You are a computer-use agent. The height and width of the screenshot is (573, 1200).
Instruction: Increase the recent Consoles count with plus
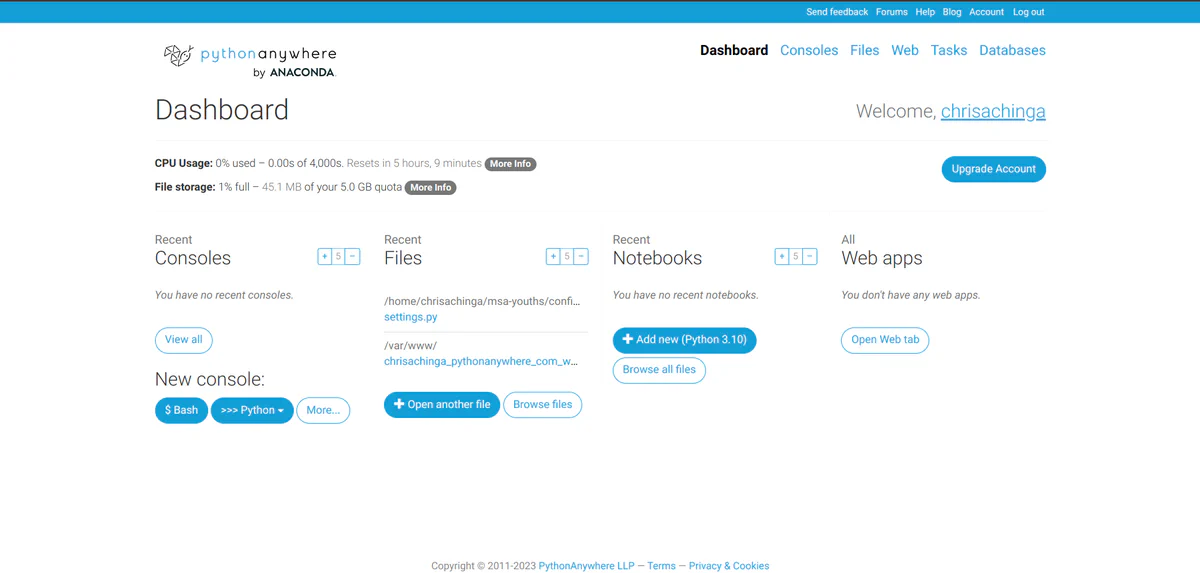324,257
